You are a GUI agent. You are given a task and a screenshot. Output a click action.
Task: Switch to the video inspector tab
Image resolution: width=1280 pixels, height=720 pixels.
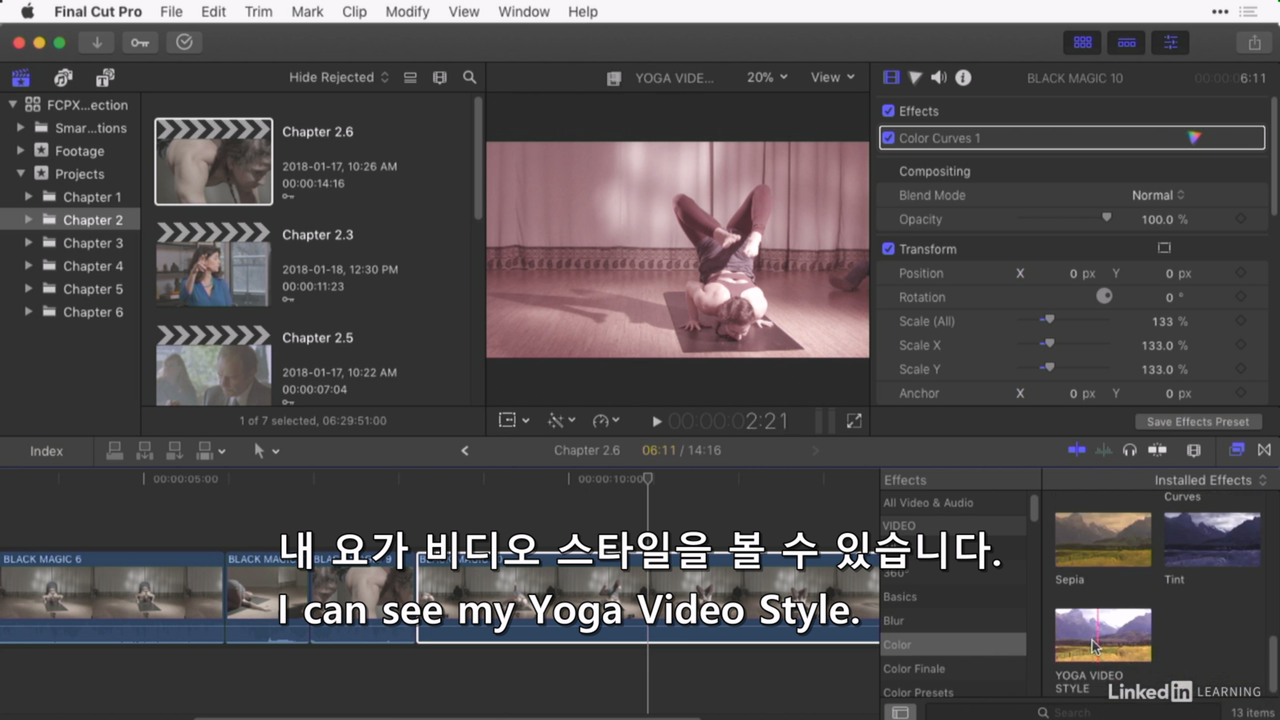click(891, 77)
